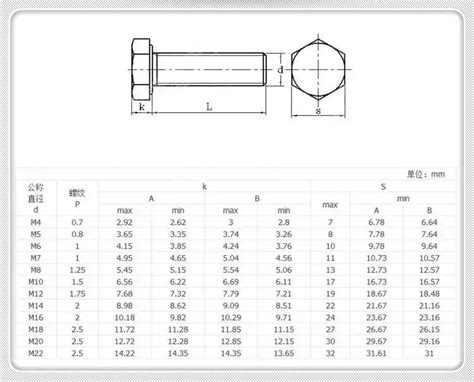
Task: Click the "S" group header in table
Action: pyautogui.click(x=383, y=187)
